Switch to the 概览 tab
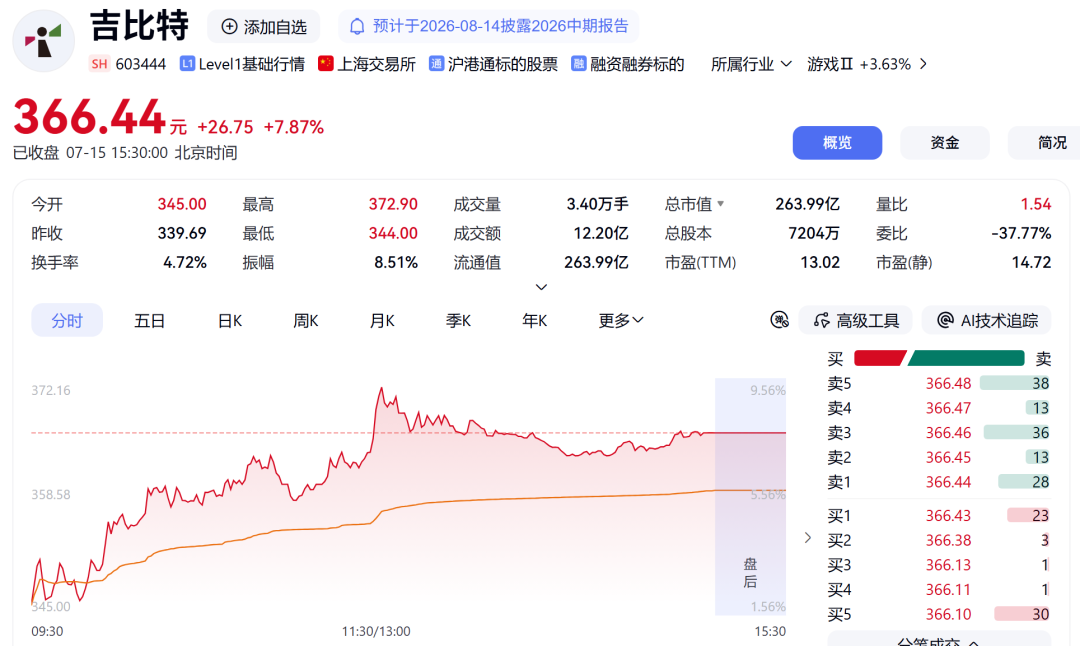1080x646 pixels. (837, 143)
